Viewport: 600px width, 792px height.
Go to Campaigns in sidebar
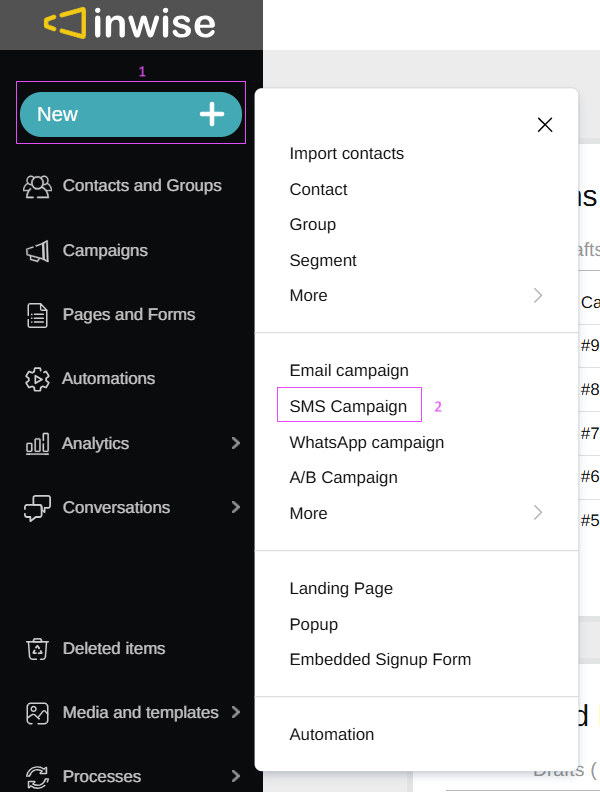pyautogui.click(x=105, y=251)
